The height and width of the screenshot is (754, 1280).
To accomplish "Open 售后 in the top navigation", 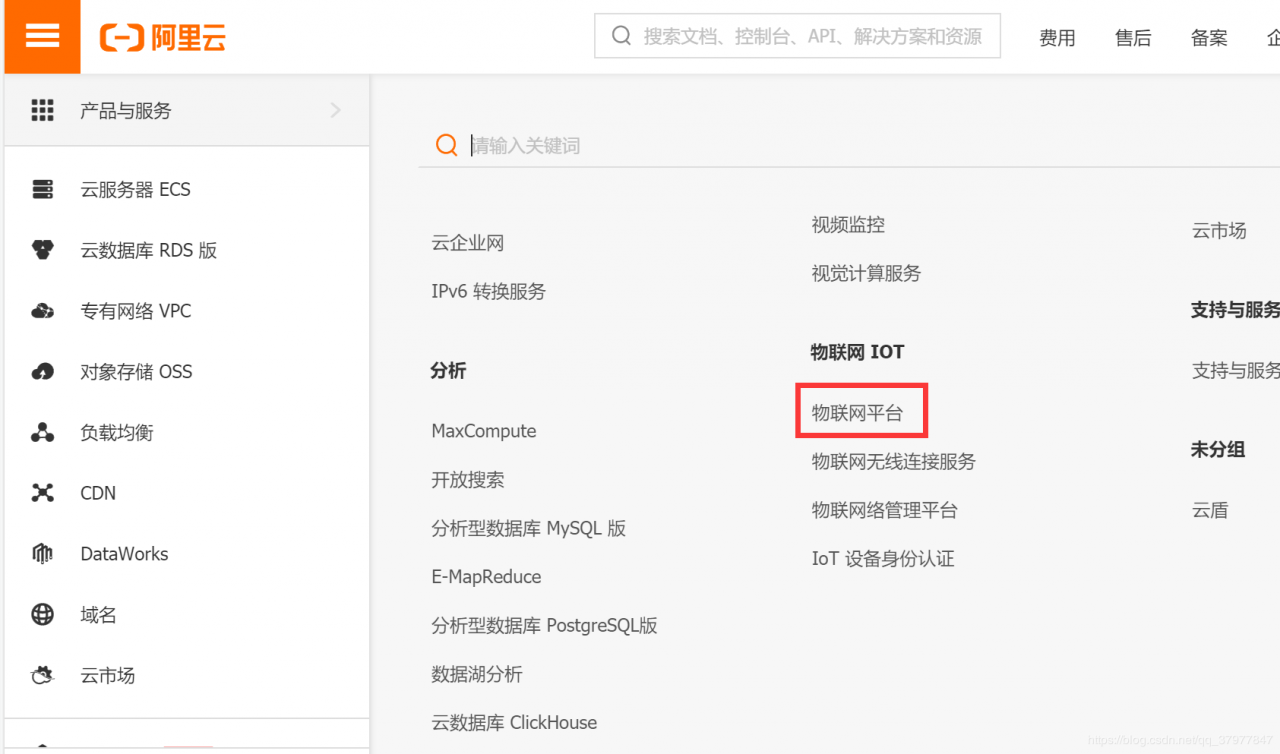I will point(1133,38).
